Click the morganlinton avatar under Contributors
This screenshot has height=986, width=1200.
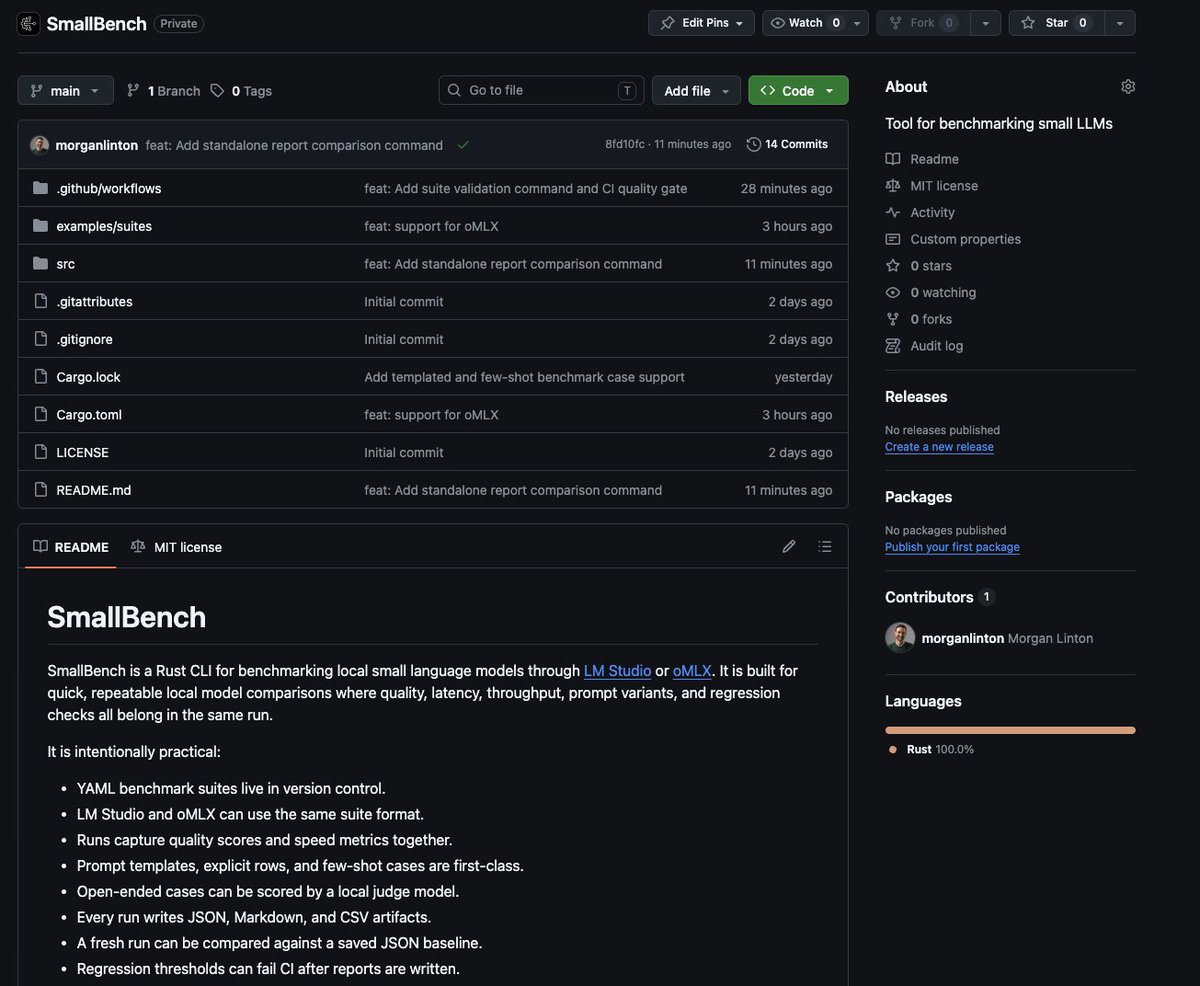click(x=900, y=638)
